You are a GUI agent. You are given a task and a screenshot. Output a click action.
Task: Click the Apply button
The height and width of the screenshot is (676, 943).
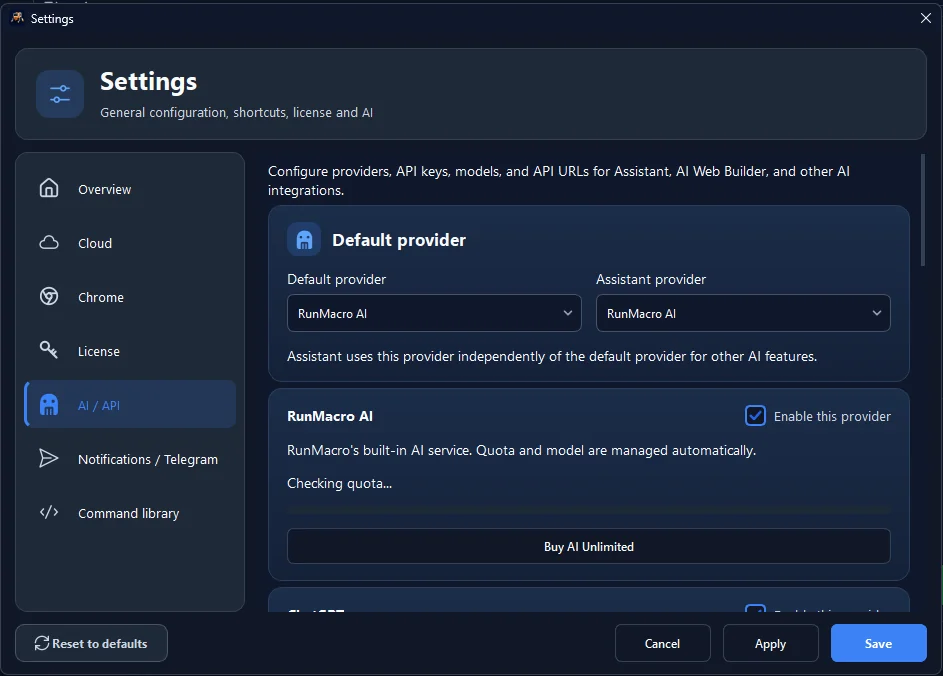tap(770, 643)
